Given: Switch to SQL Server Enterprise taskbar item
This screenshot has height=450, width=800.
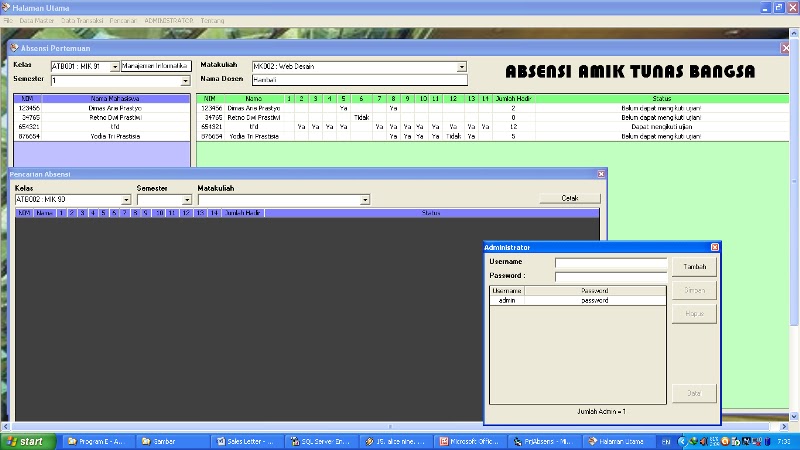Looking at the screenshot, I should pos(321,441).
